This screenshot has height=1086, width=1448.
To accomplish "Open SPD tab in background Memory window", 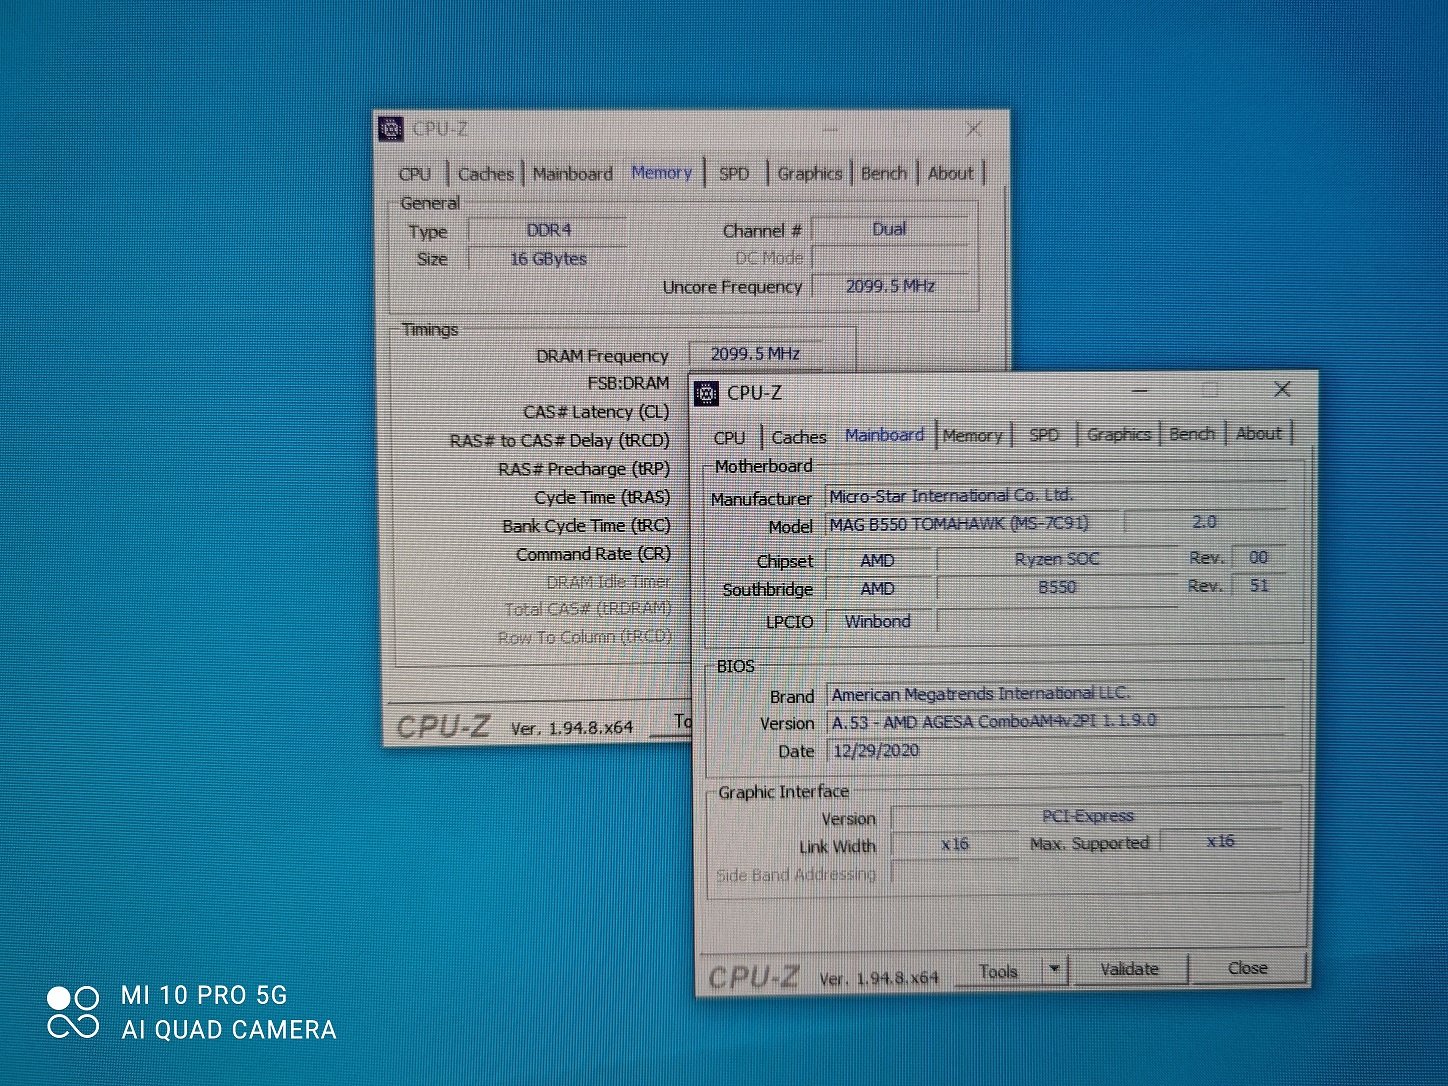I will 734,174.
